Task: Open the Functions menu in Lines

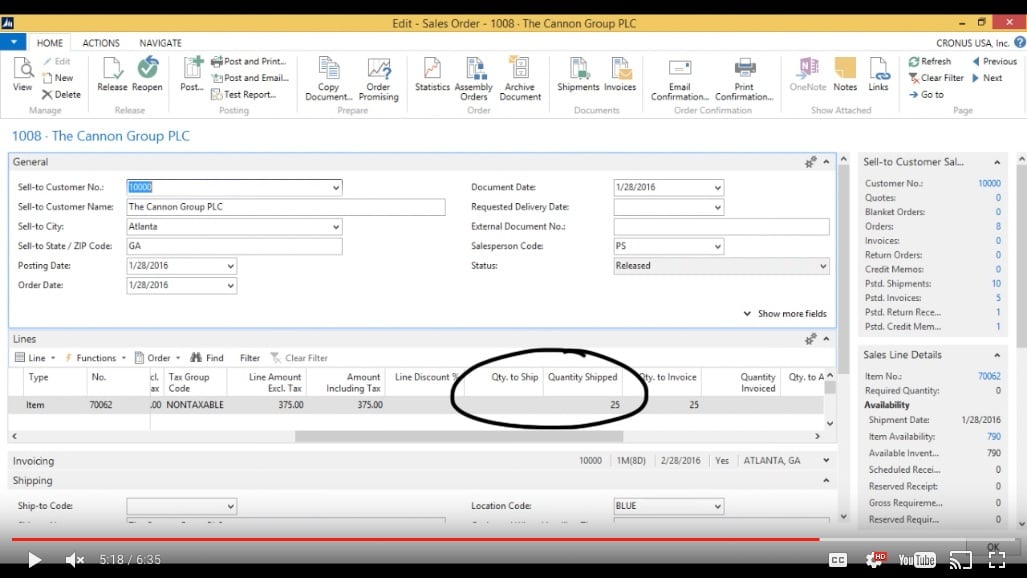Action: tap(95, 358)
